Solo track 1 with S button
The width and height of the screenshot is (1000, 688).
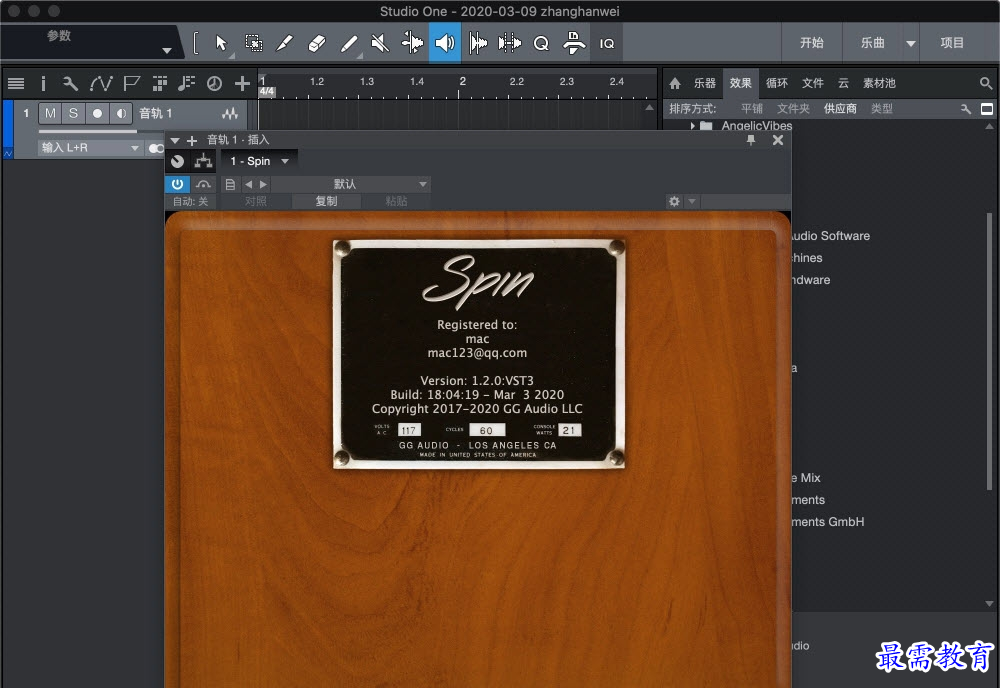73,113
